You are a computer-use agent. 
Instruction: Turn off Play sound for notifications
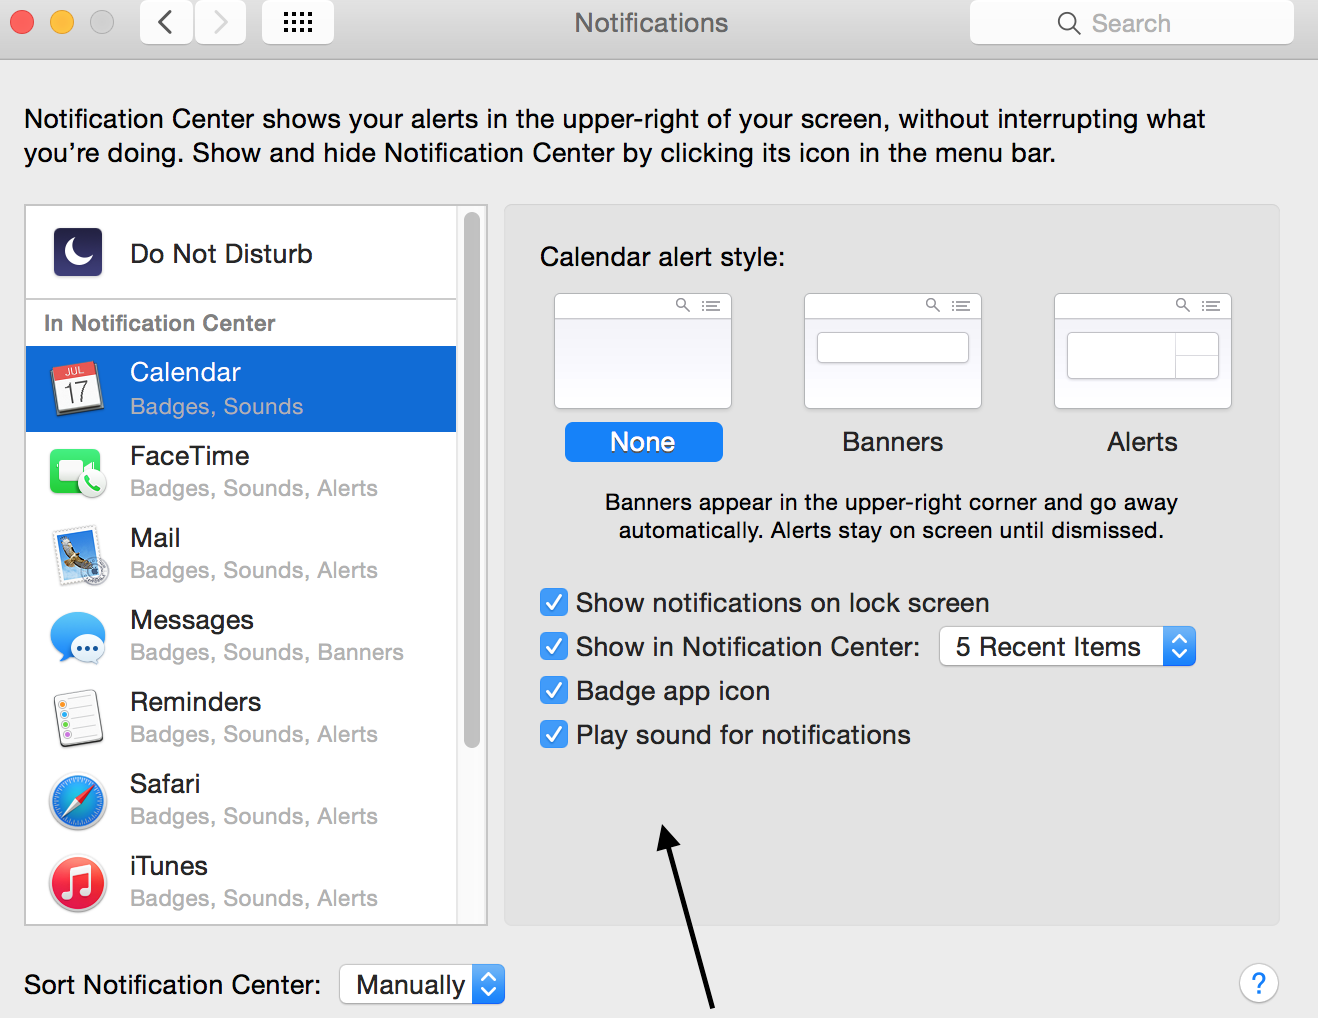click(554, 734)
